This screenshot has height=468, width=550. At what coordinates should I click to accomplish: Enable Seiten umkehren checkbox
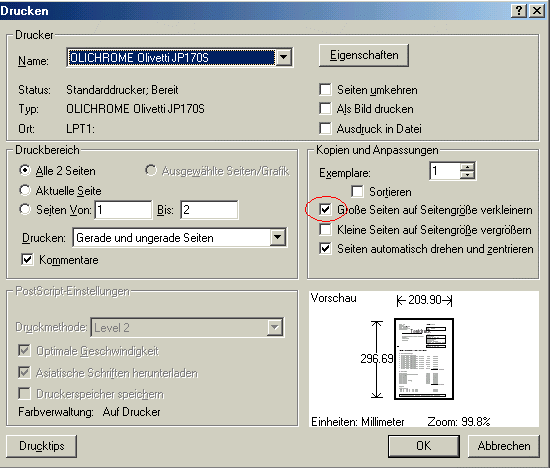click(325, 90)
